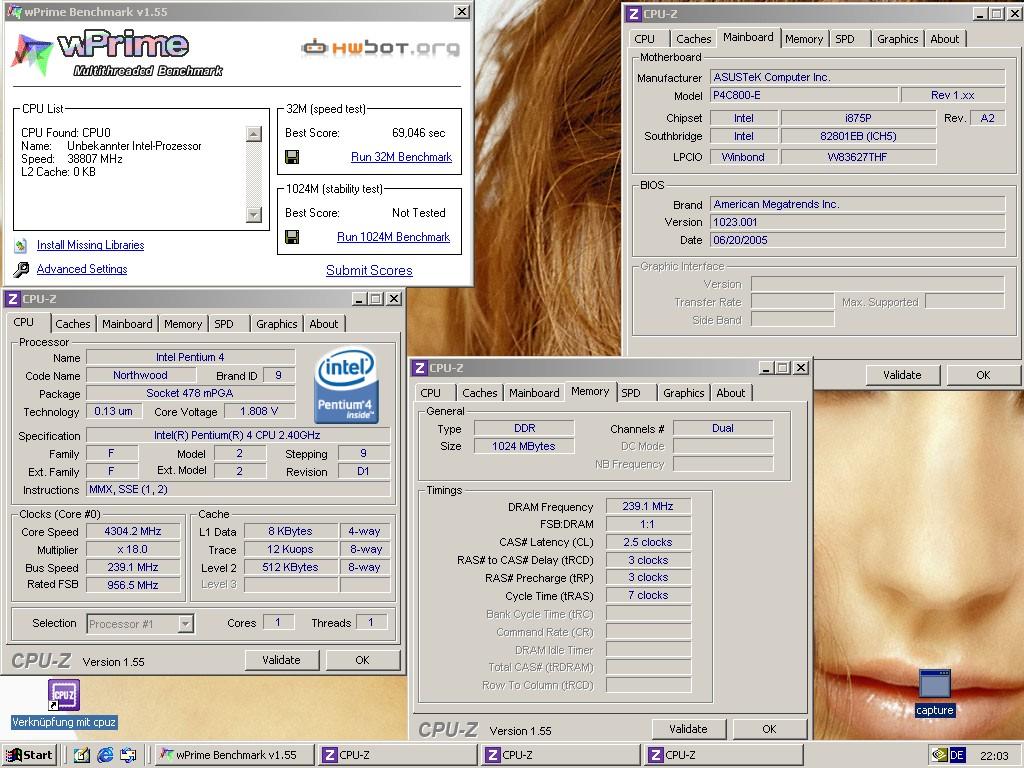Click the floppy save icon next to Run 1024M Benchmark
Screen dimensions: 1024x768
click(292, 237)
